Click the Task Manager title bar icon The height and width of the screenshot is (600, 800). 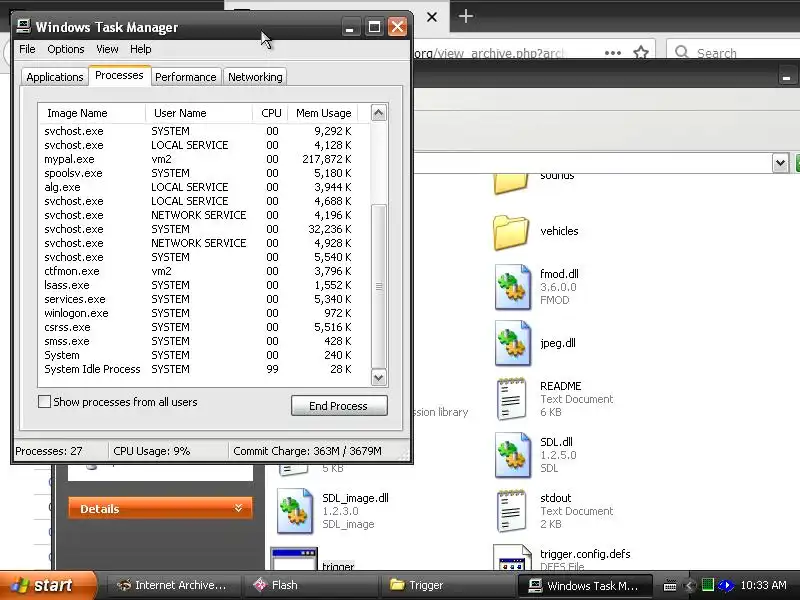tap(23, 26)
